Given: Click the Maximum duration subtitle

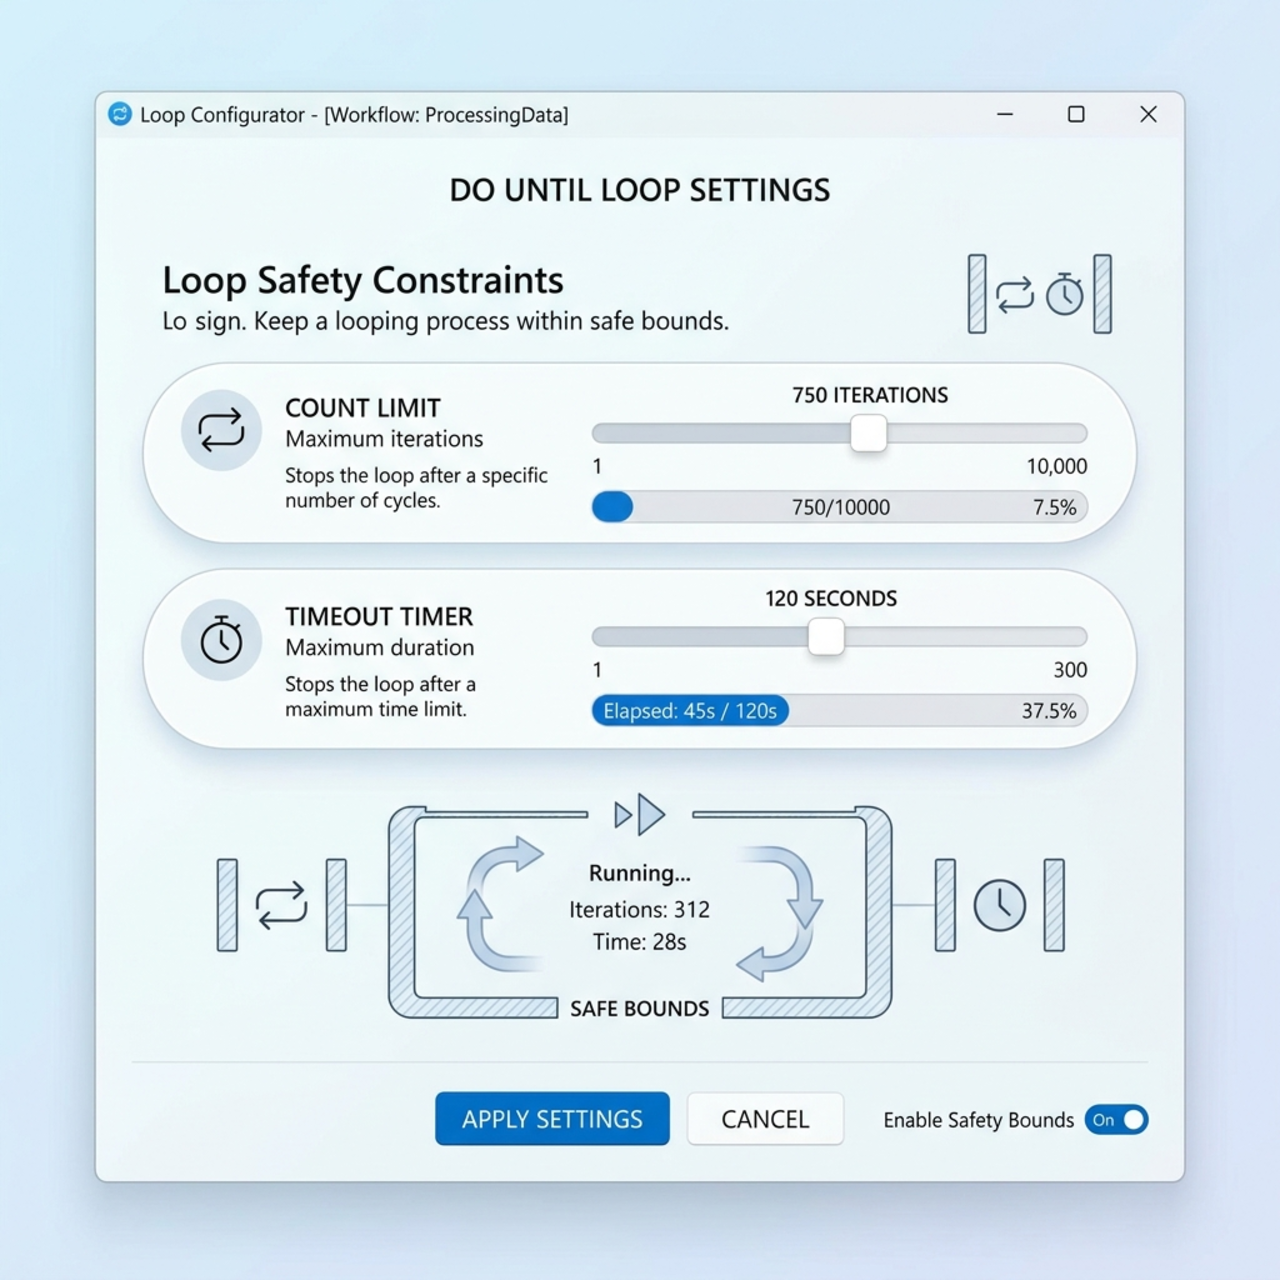Looking at the screenshot, I should coord(380,648).
